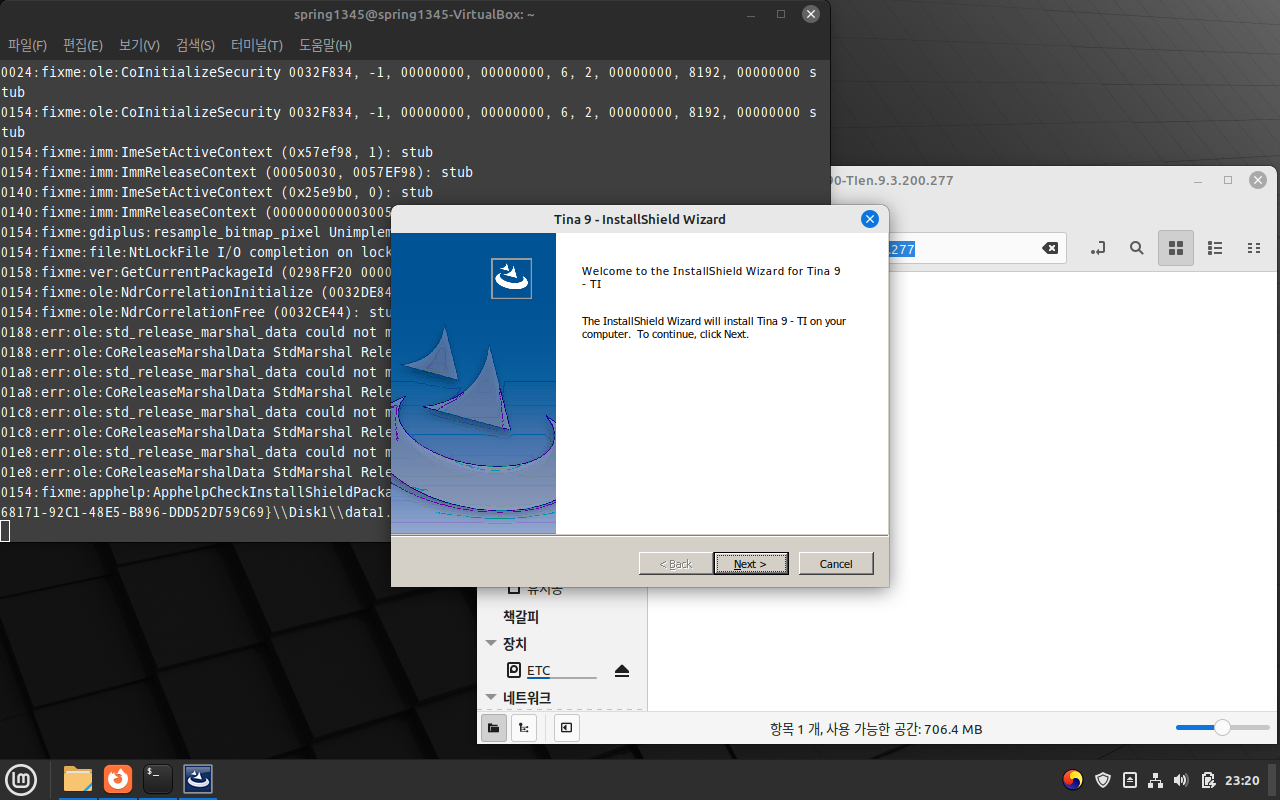Eject the ETC device
Image resolution: width=1280 pixels, height=800 pixels.
click(622, 670)
